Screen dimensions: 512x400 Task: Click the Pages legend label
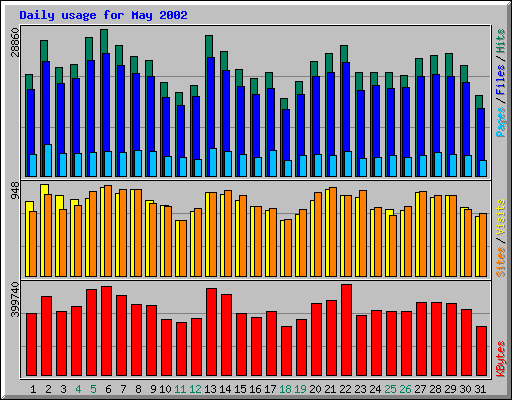pos(500,122)
